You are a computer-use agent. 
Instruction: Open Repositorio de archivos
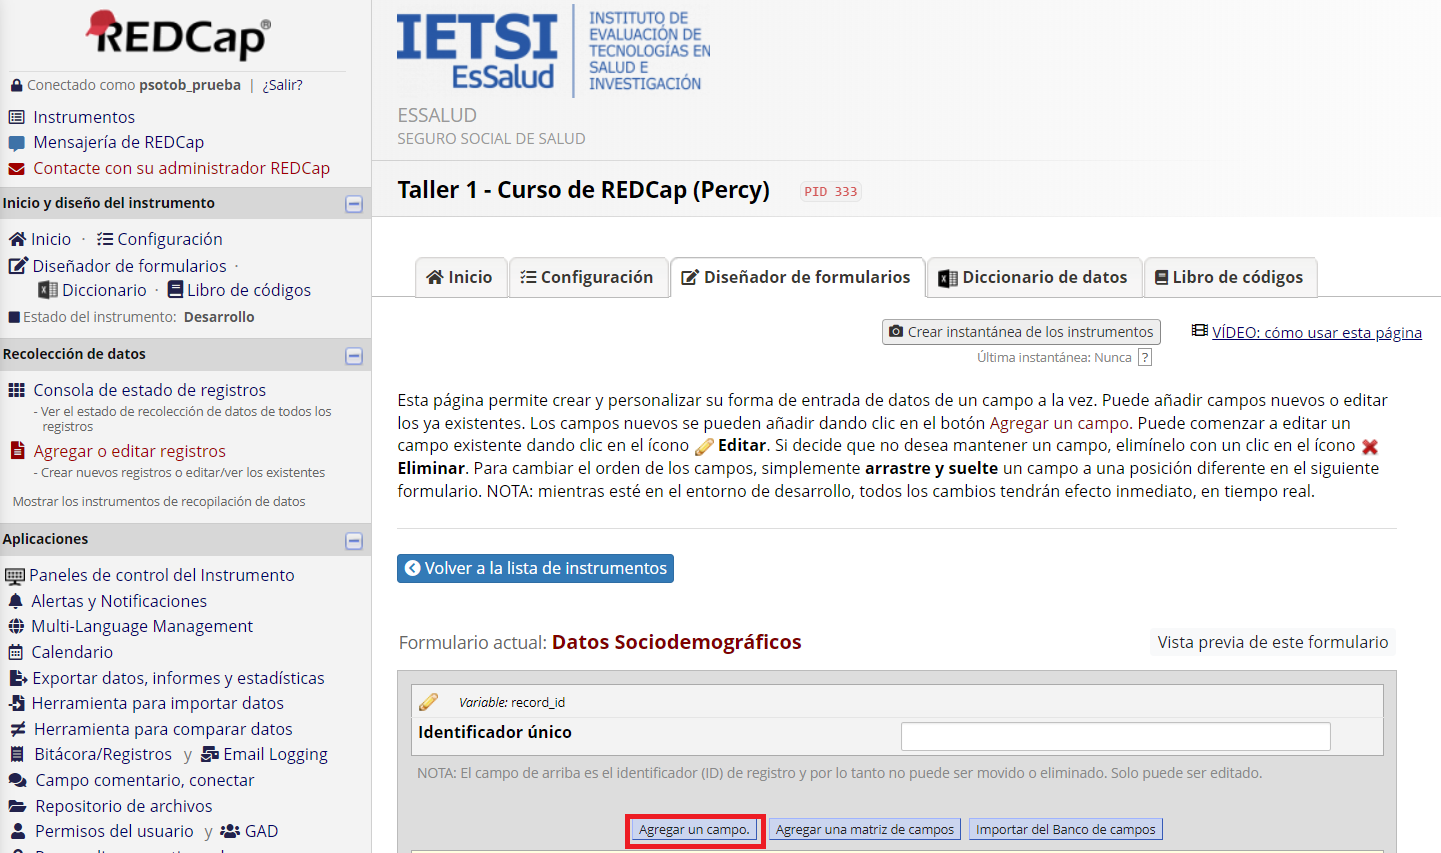point(123,806)
